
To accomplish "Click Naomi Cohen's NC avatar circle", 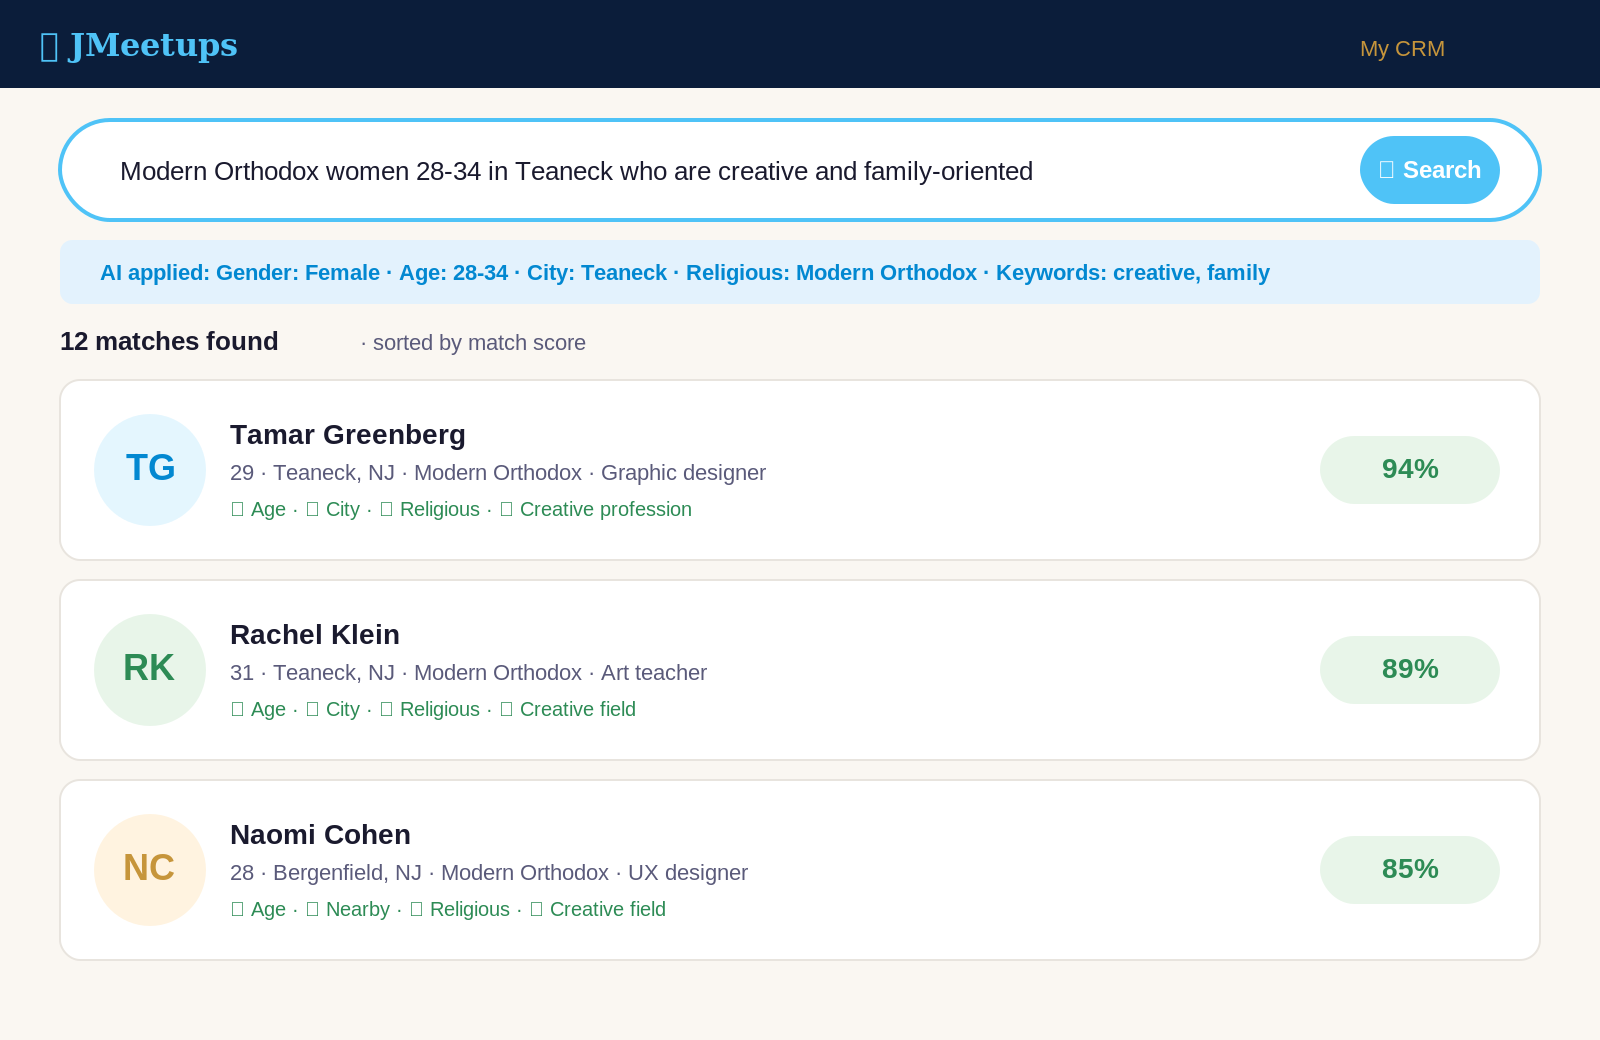I will [149, 869].
